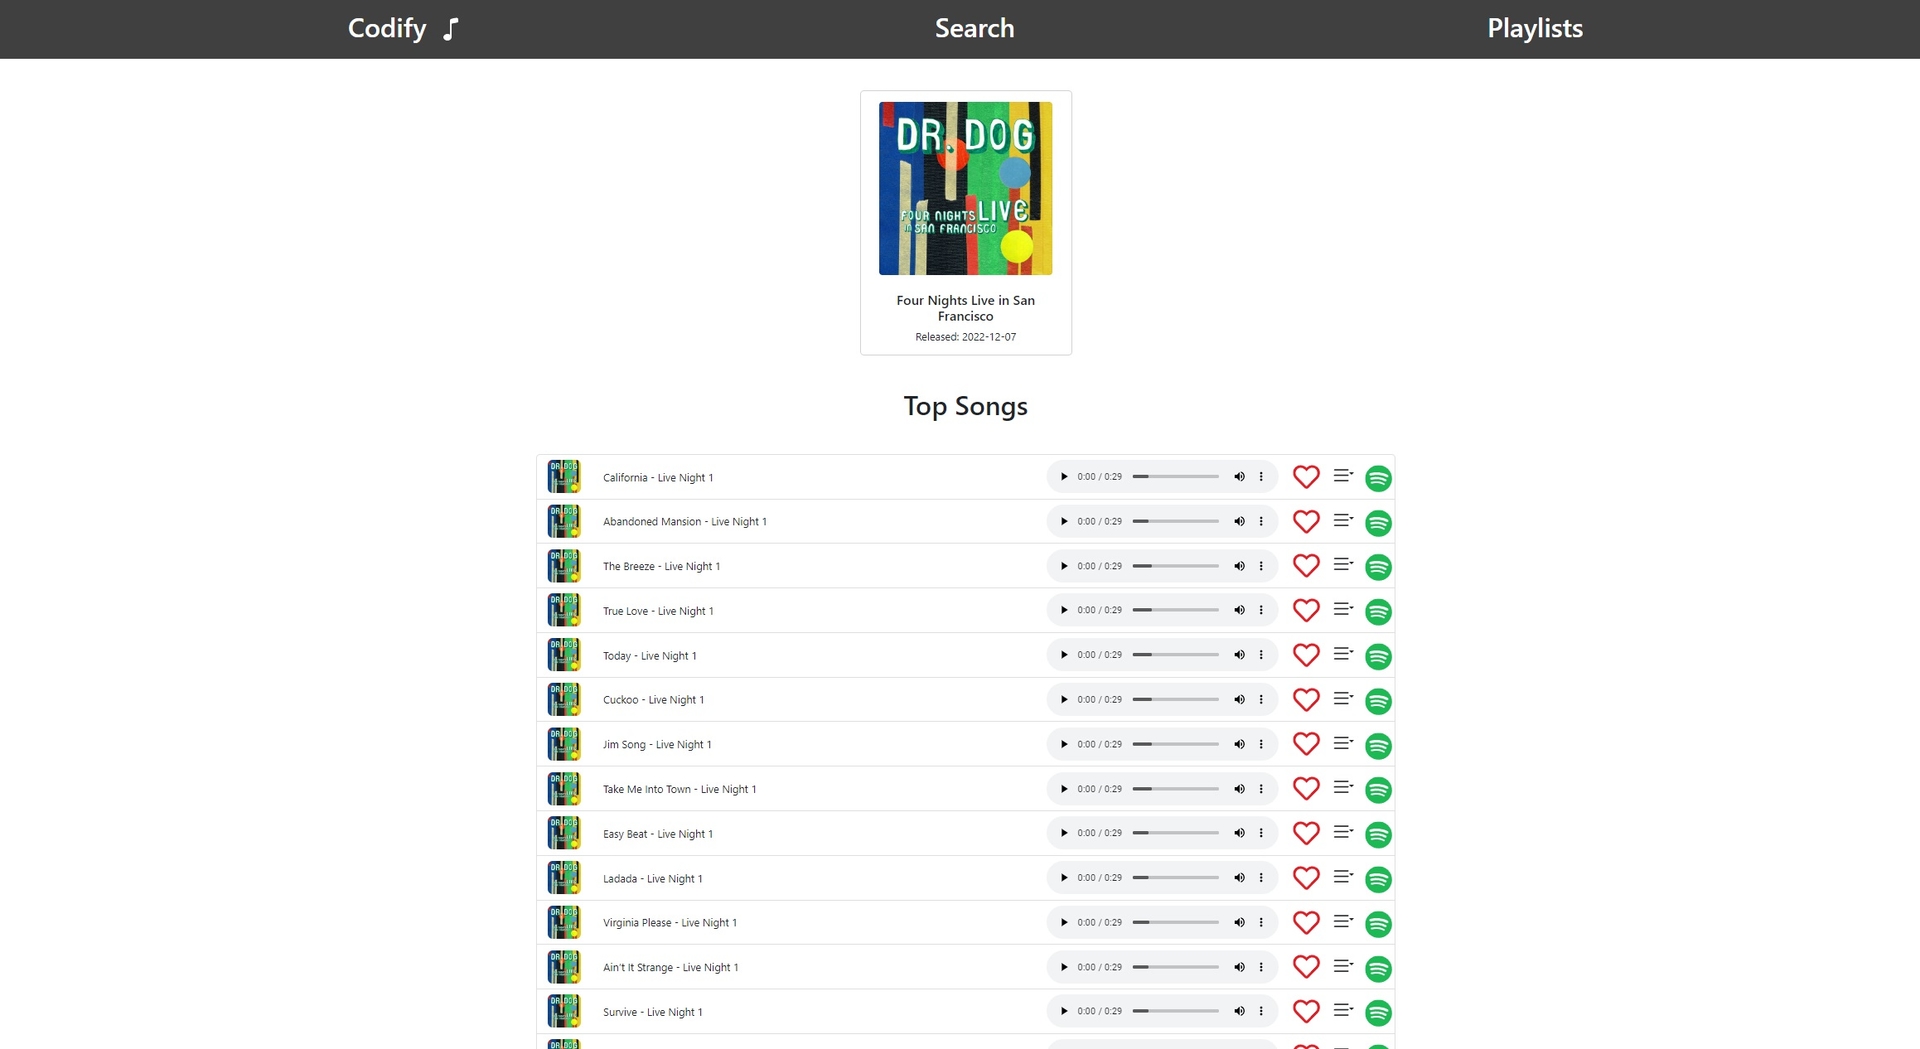Viewport: 1920px width, 1049px height.
Task: Add Virginia Please to a playlist
Action: [x=1343, y=921]
